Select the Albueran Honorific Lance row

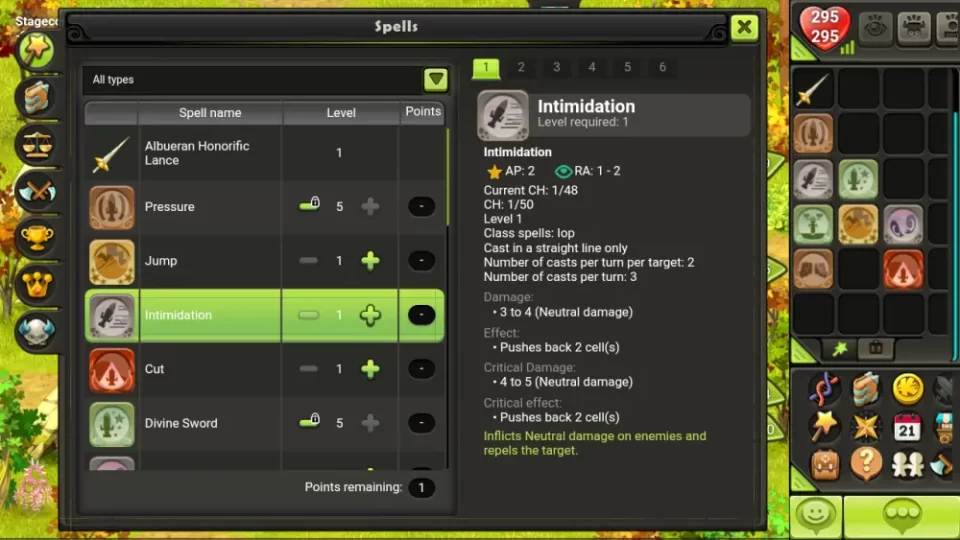264,153
